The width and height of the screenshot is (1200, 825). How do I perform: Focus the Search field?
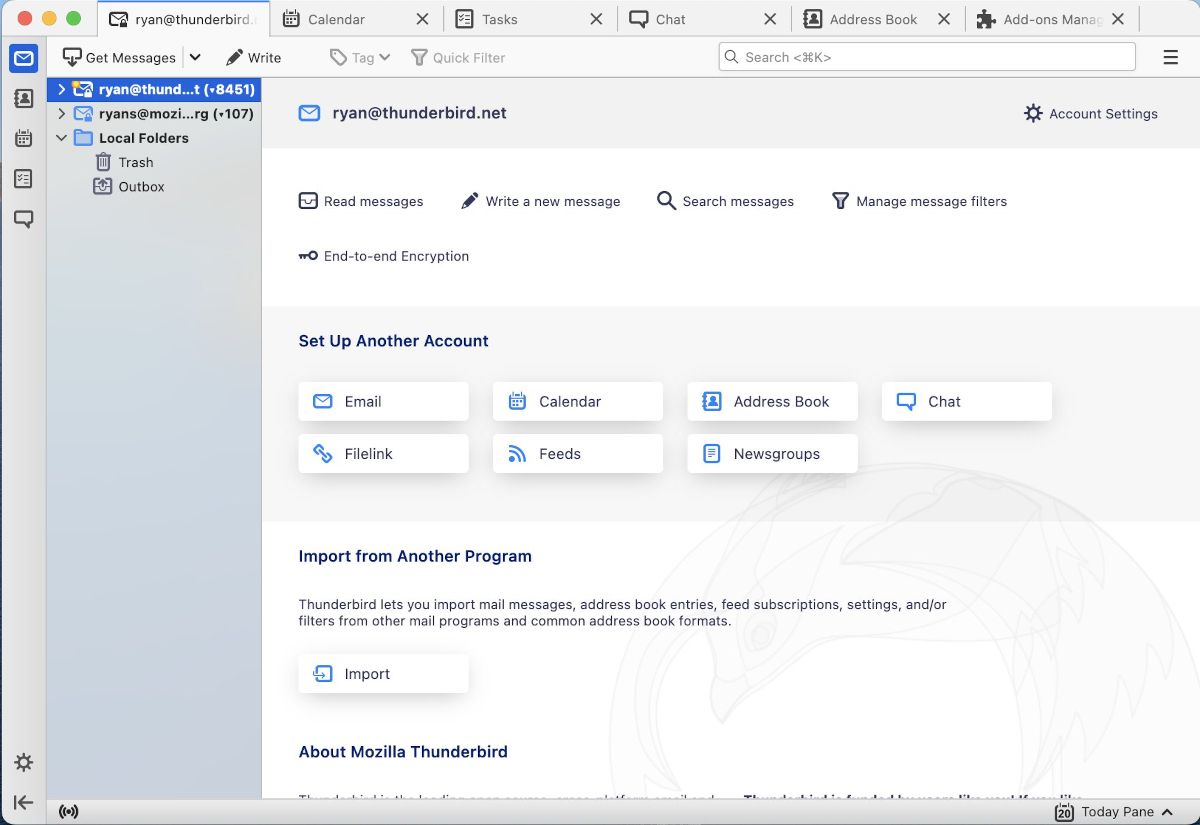tap(927, 57)
